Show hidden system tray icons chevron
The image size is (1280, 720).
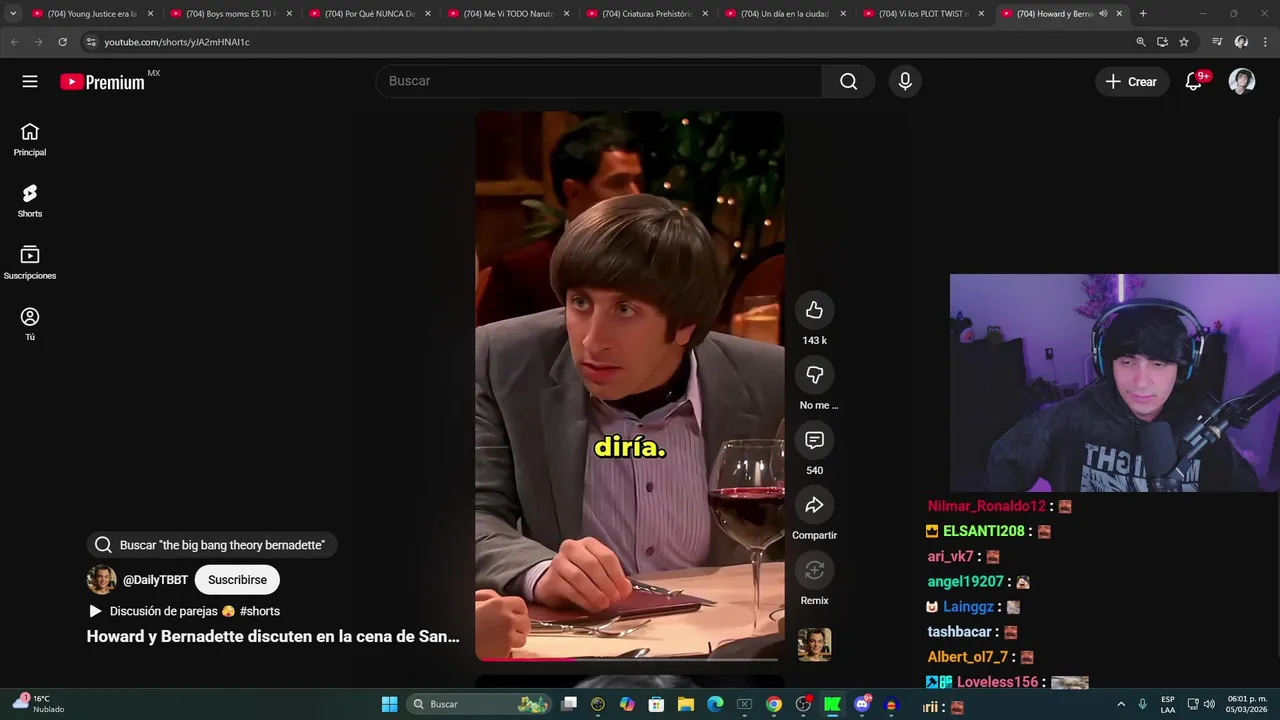pos(1121,704)
